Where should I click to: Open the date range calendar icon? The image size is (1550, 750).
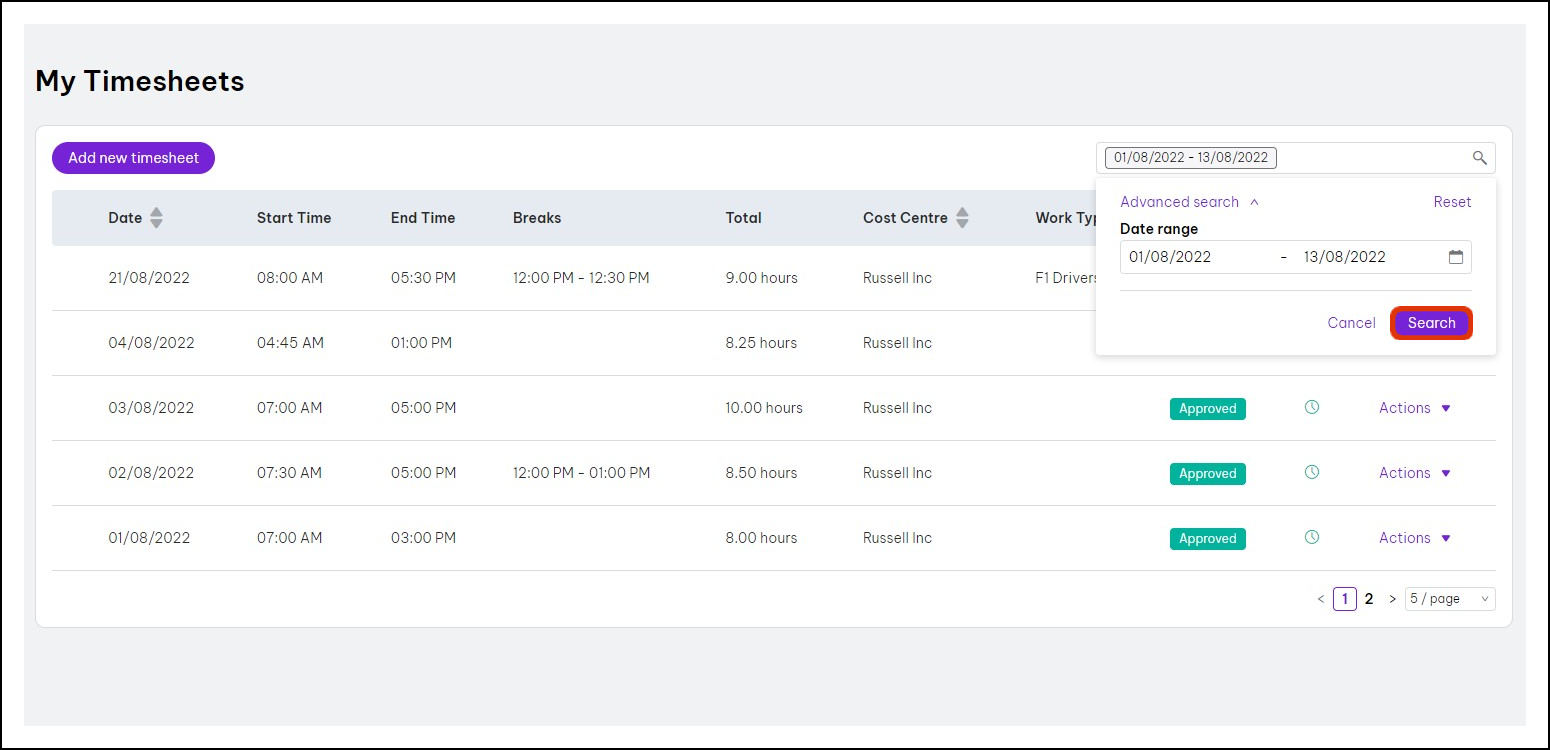coord(1456,257)
